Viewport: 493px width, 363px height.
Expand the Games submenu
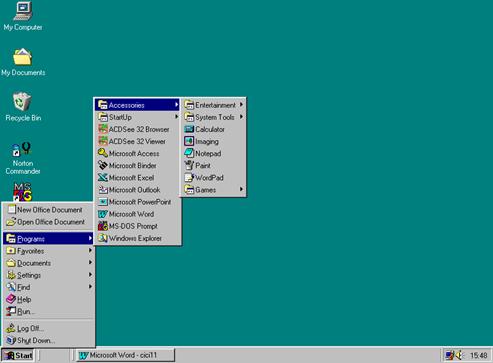[x=213, y=190]
